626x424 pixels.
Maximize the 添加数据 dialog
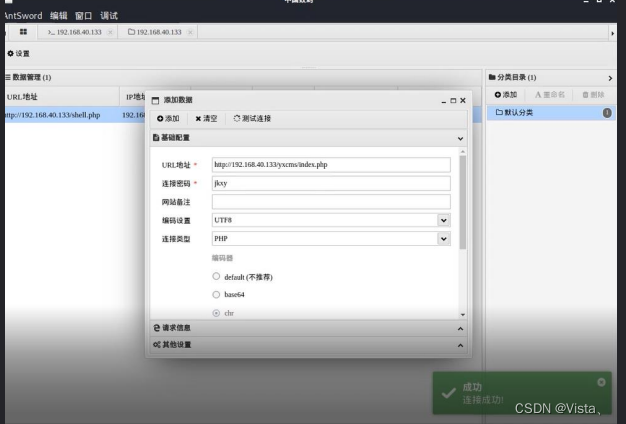tap(453, 101)
